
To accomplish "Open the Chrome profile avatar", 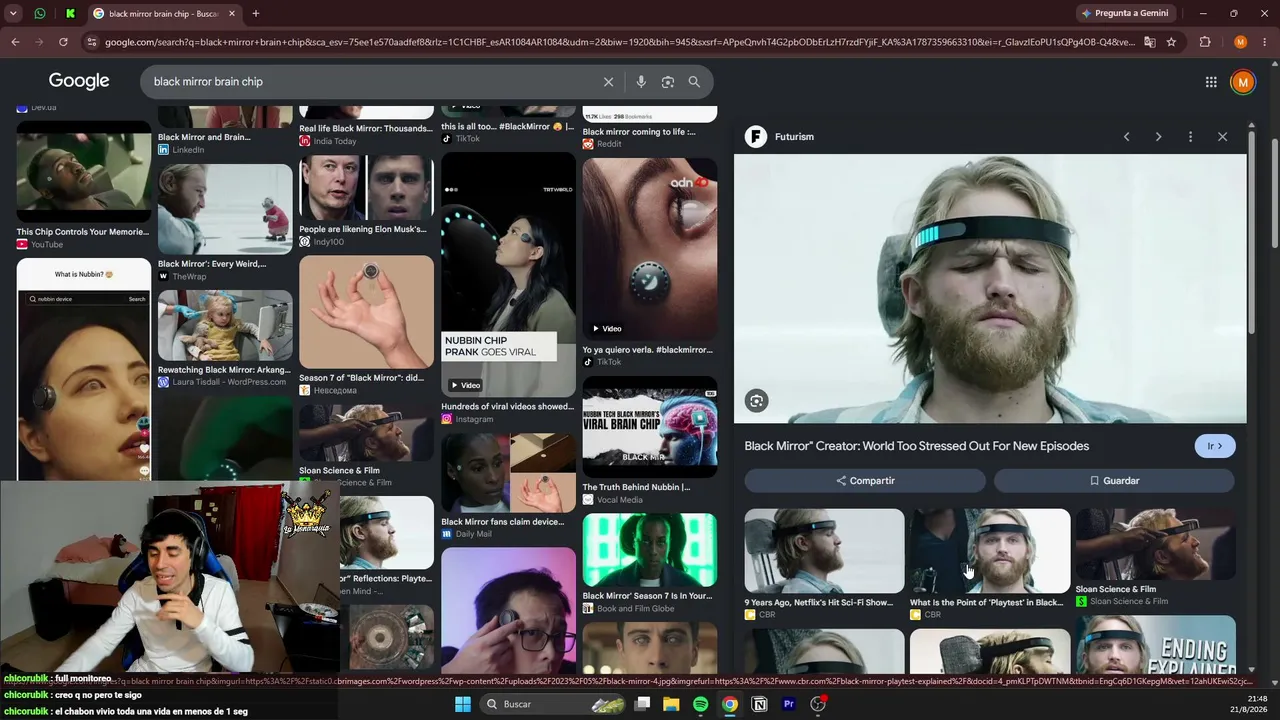I will pyautogui.click(x=1240, y=42).
